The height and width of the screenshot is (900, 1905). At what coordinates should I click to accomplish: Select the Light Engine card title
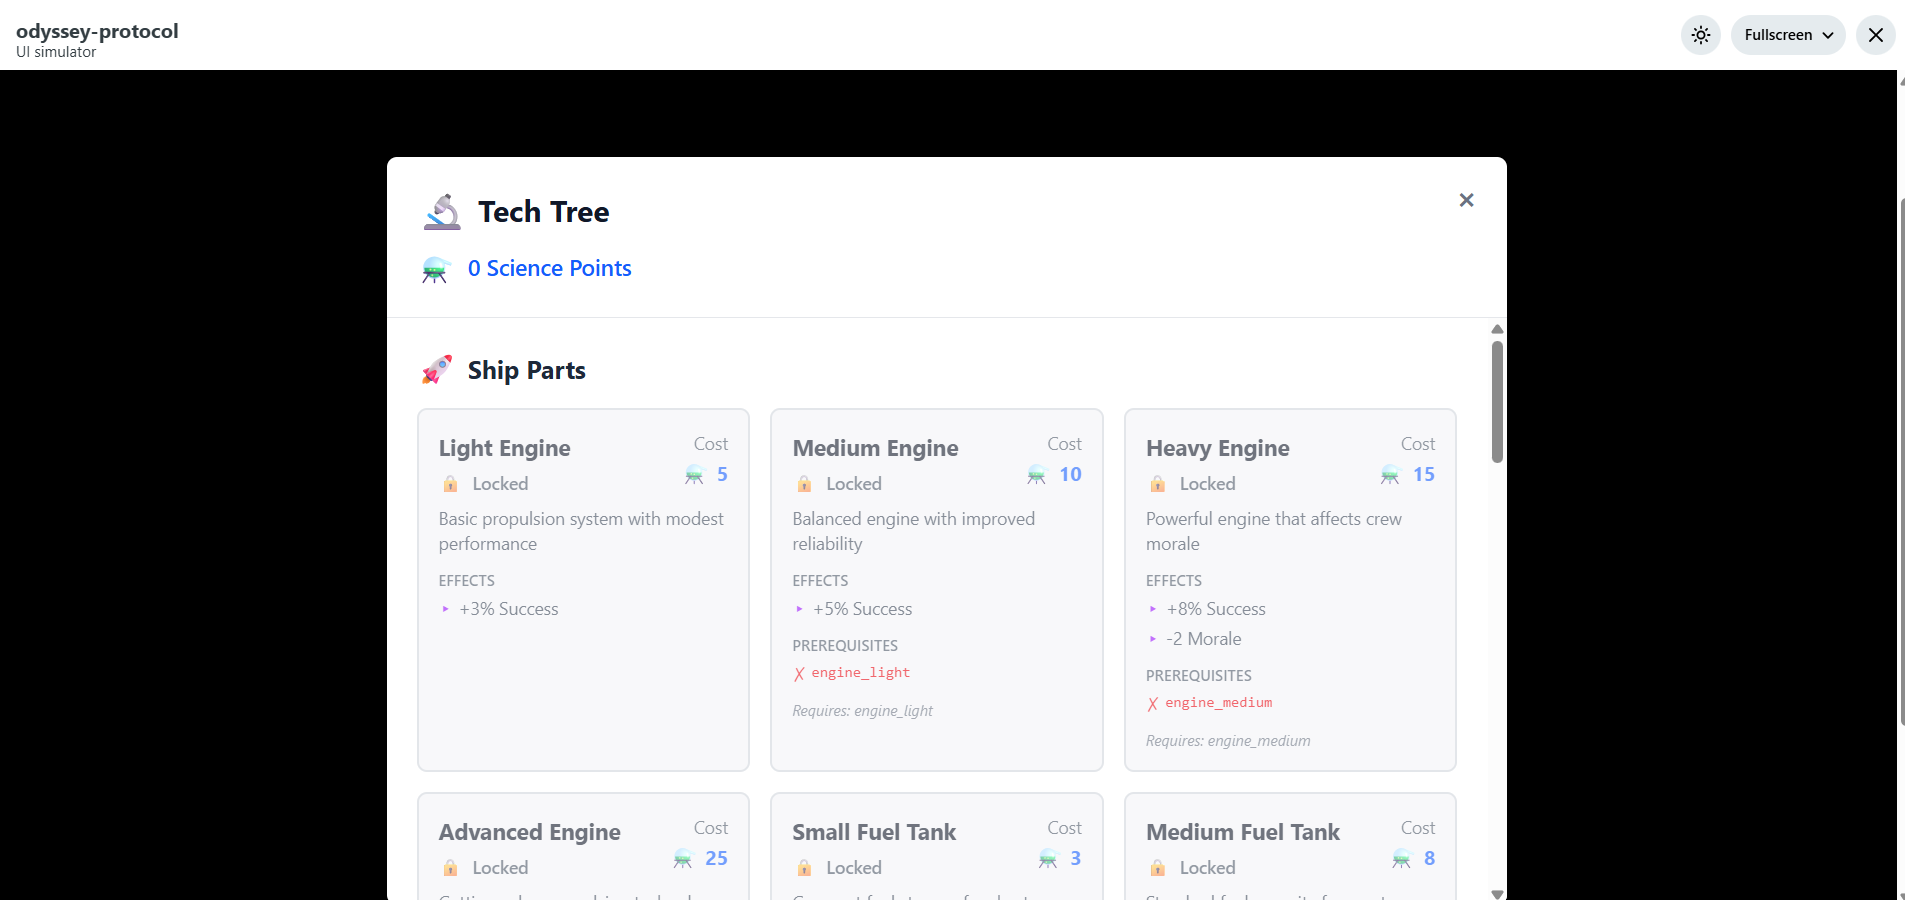504,448
